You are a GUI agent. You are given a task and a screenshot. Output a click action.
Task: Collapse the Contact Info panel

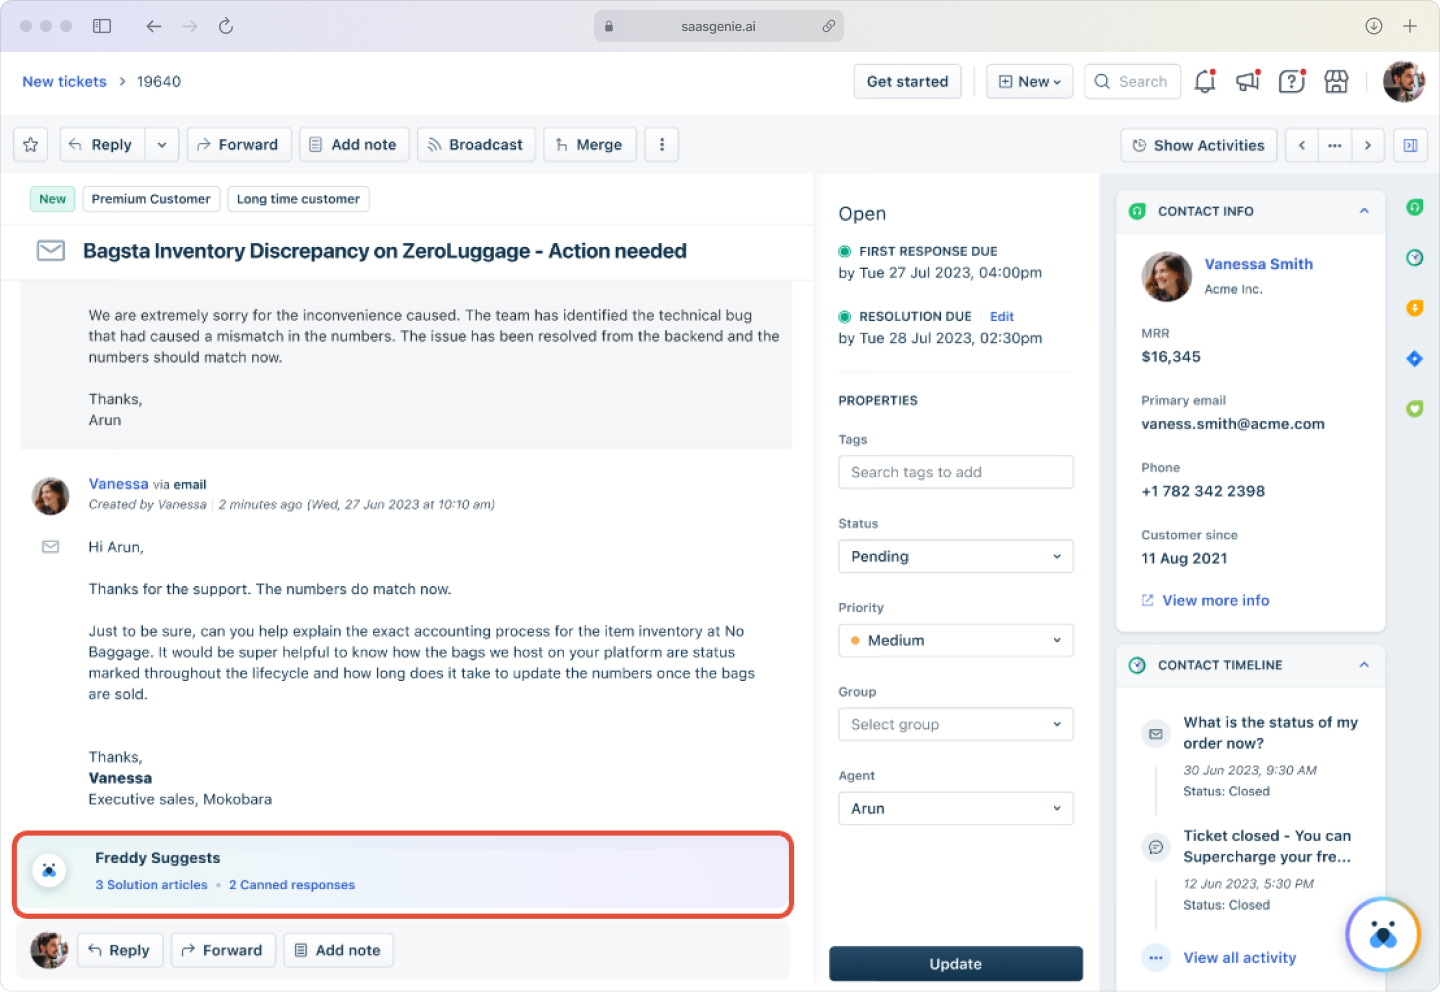pos(1364,211)
